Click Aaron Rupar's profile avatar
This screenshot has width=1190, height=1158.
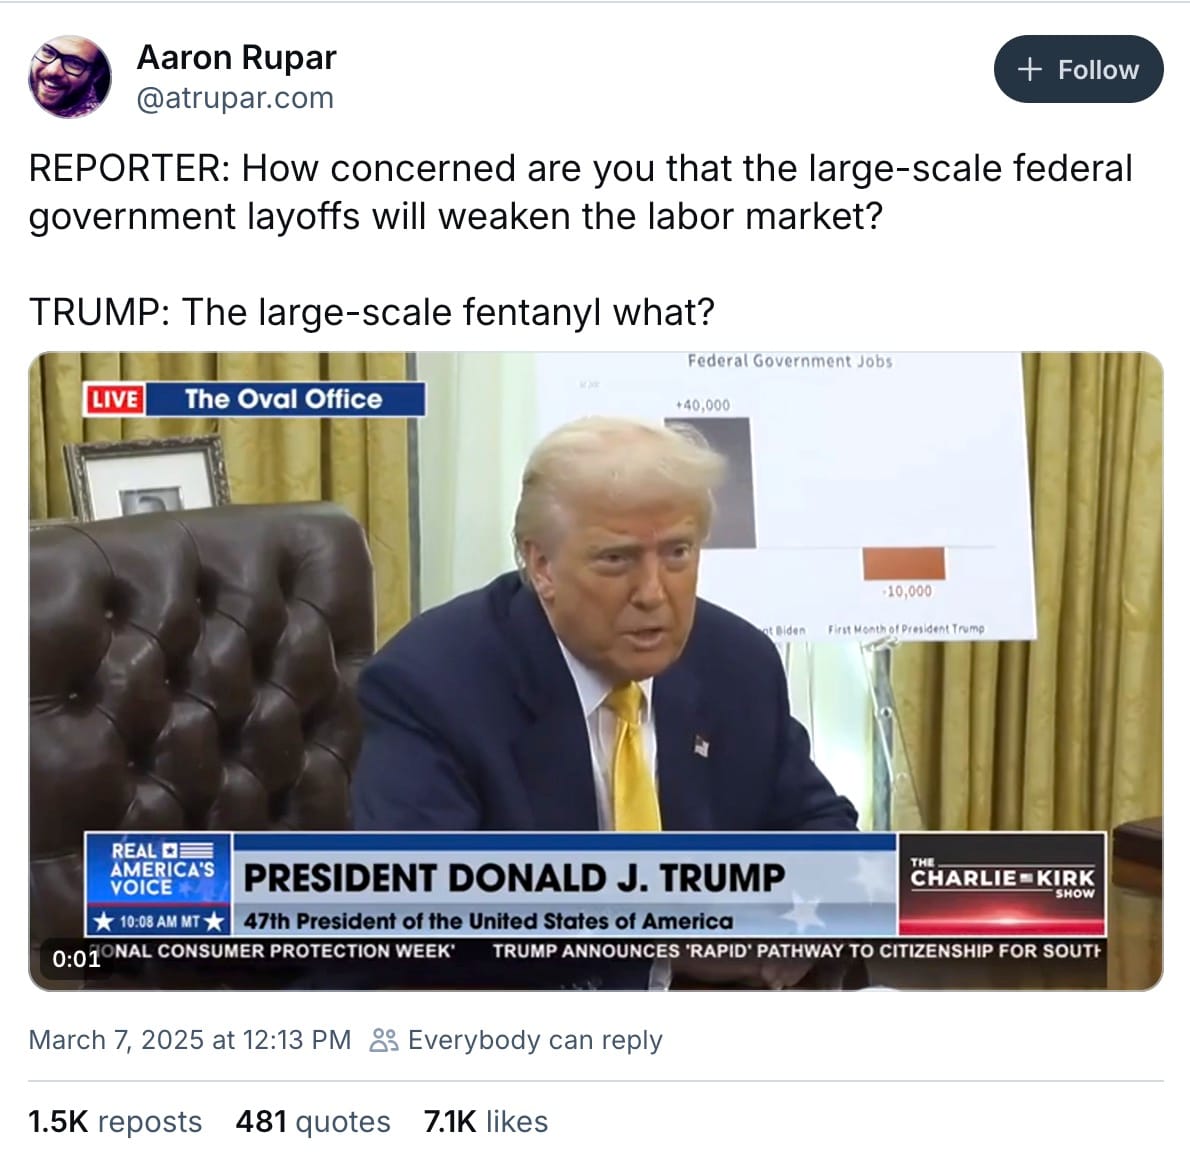[70, 77]
